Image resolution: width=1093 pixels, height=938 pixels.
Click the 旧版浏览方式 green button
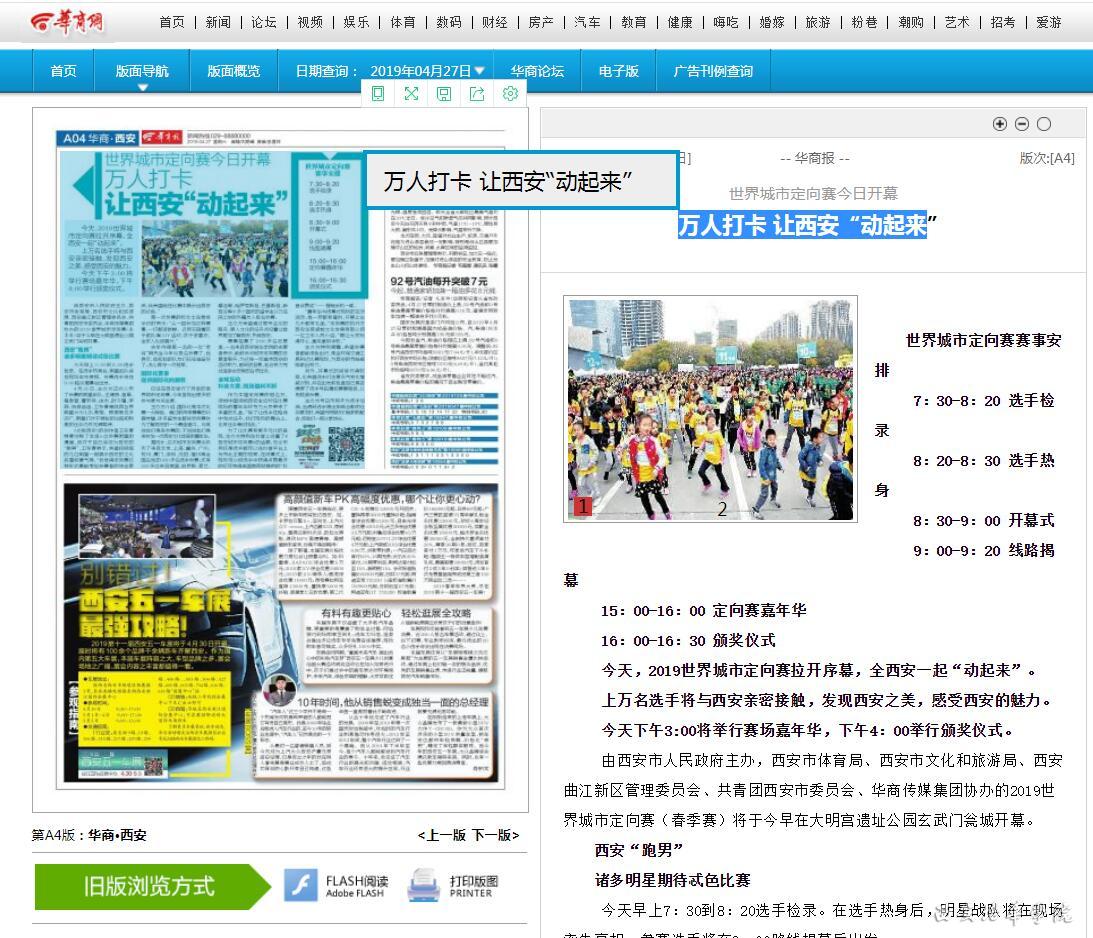tap(150, 886)
